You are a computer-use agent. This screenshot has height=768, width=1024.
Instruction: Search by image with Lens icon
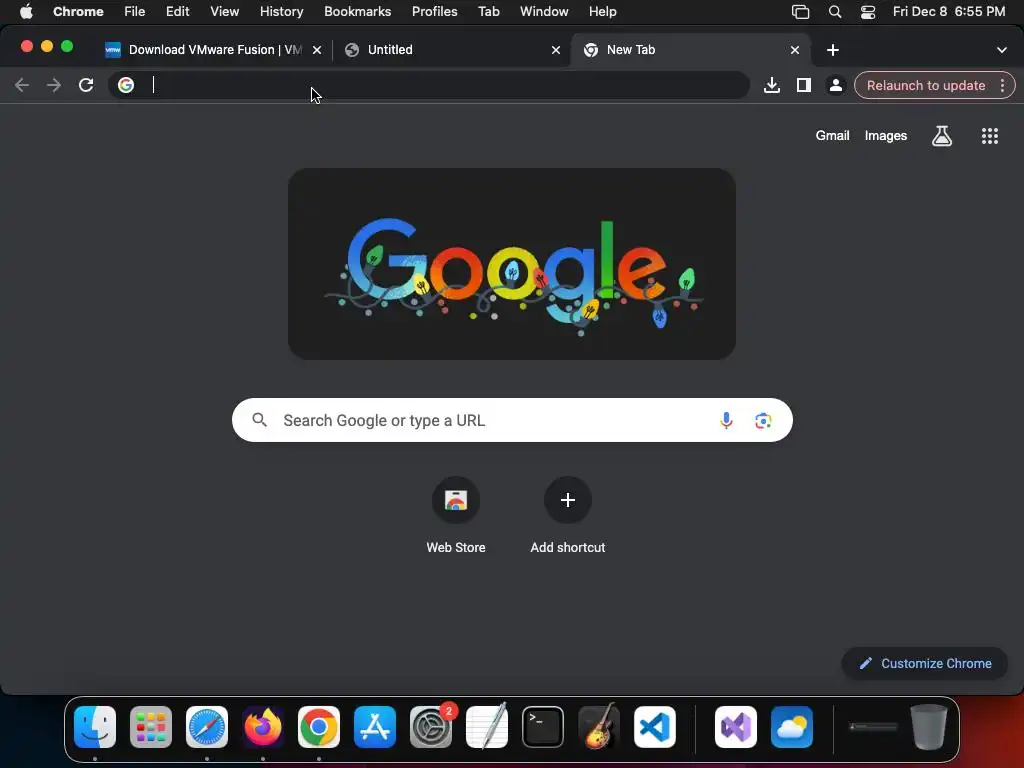tap(763, 421)
